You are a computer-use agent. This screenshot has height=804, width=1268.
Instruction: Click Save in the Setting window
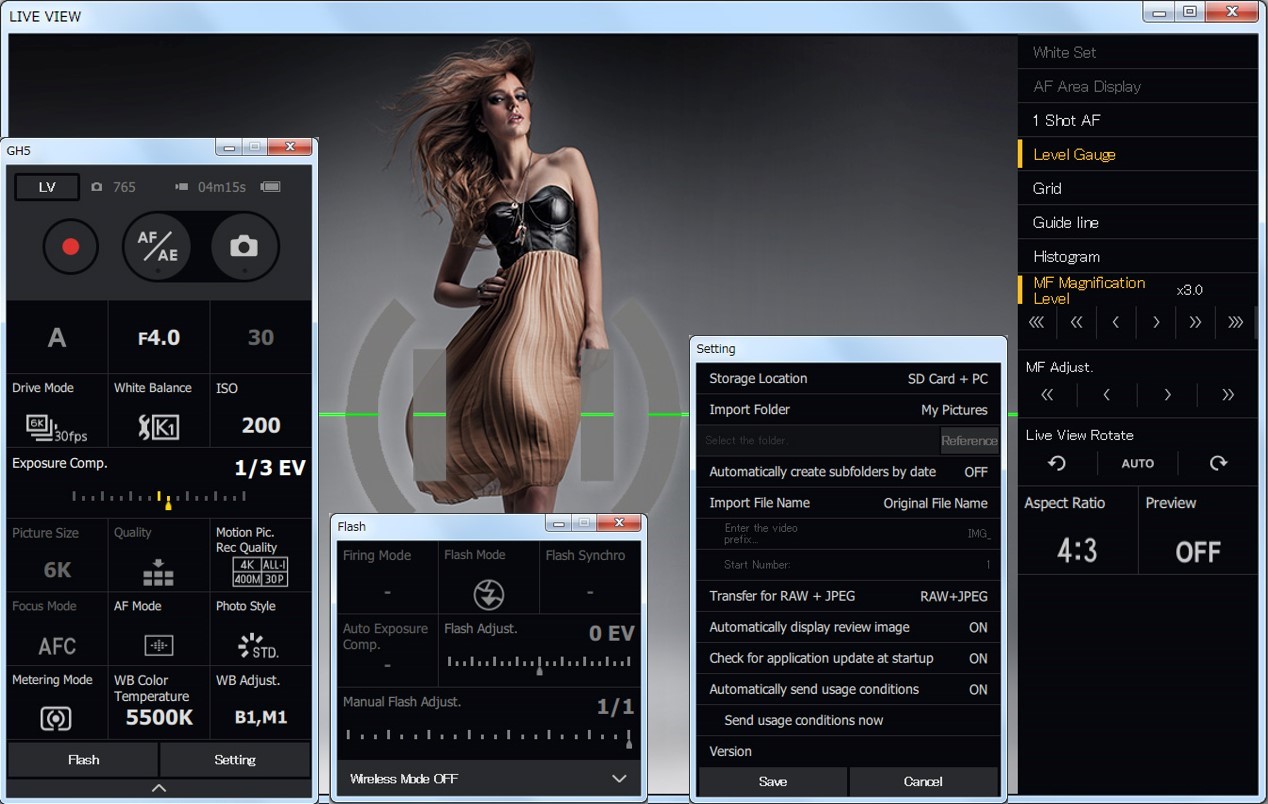point(772,781)
